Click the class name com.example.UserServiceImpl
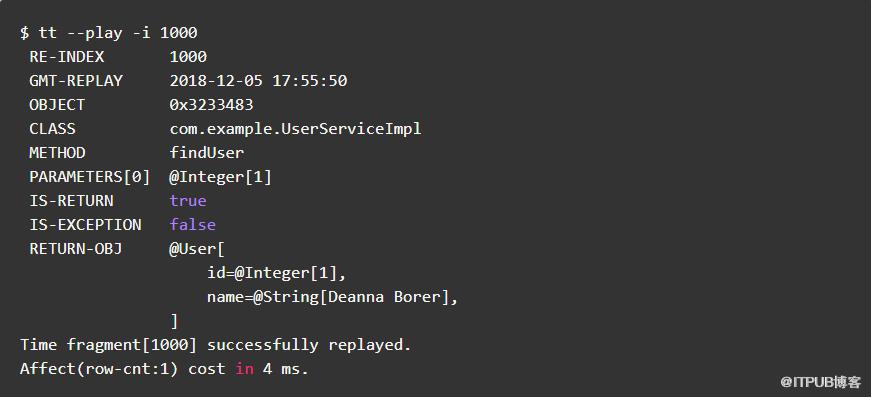Image resolution: width=871 pixels, height=397 pixels. [x=296, y=129]
